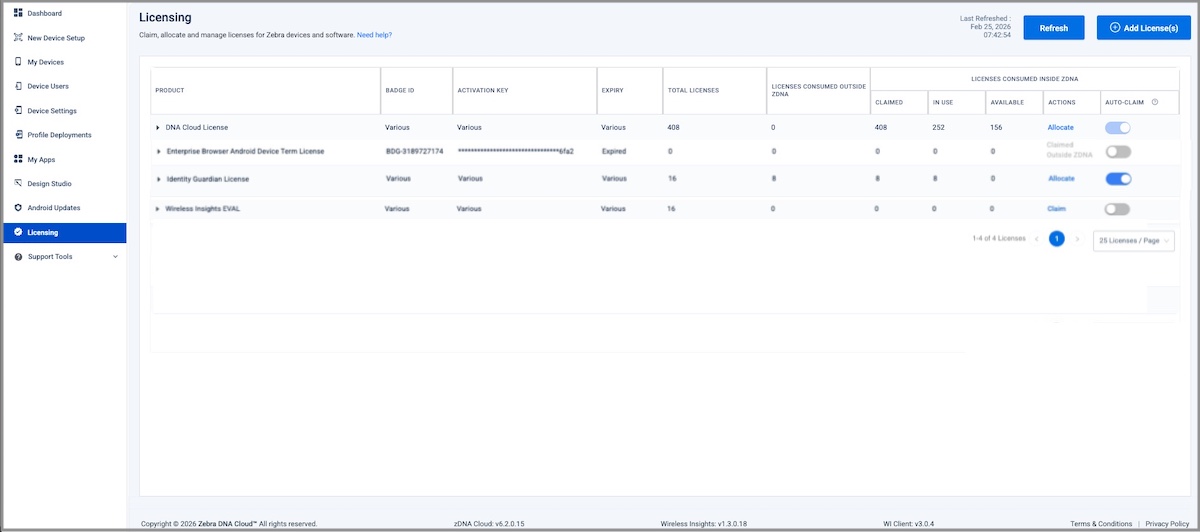Click the My Devices phone icon
1200x532 pixels.
pos(18,62)
